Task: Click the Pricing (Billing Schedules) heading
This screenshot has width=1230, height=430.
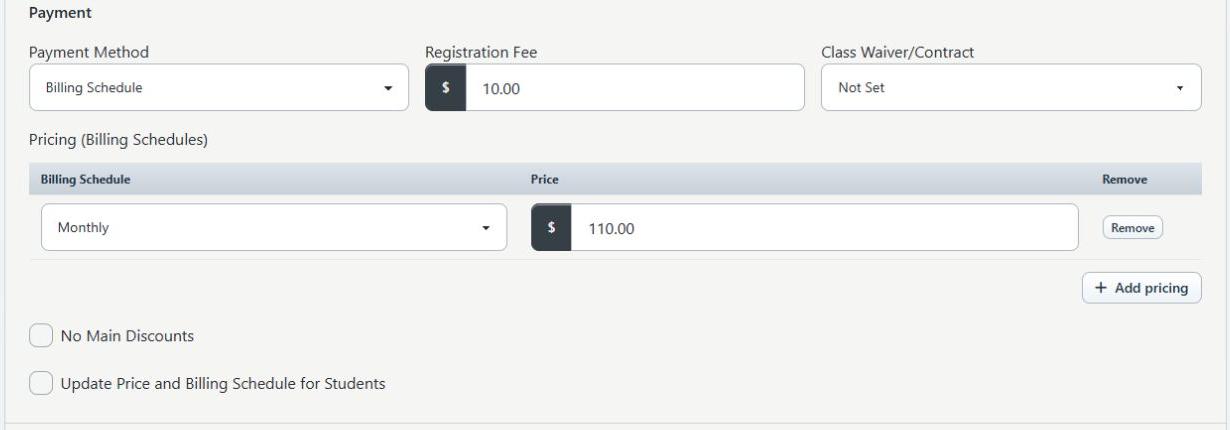Action: coord(118,140)
